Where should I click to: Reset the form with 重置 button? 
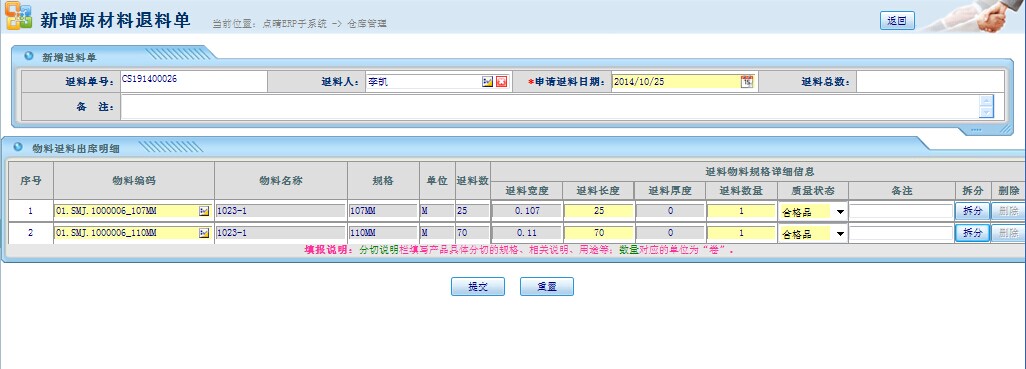pyautogui.click(x=547, y=287)
